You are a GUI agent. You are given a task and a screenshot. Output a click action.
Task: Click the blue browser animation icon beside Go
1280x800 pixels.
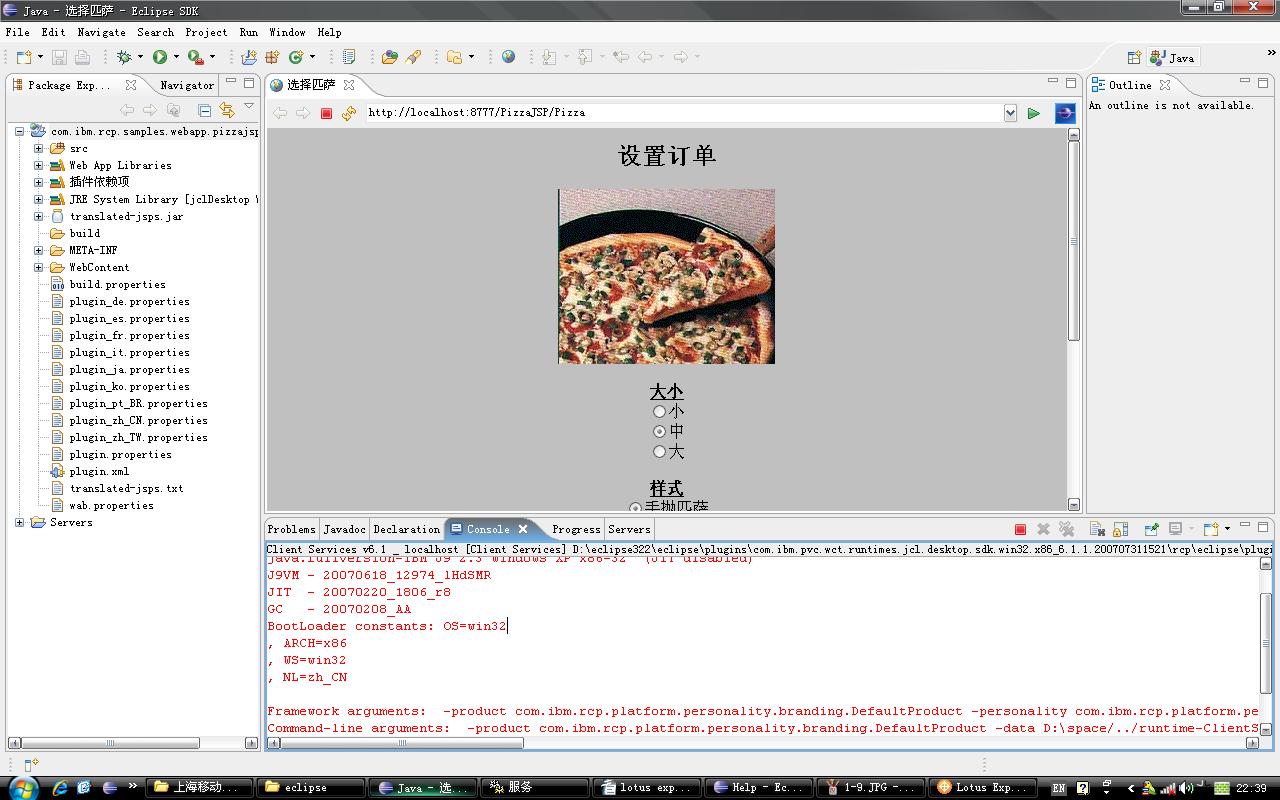[x=1065, y=113]
